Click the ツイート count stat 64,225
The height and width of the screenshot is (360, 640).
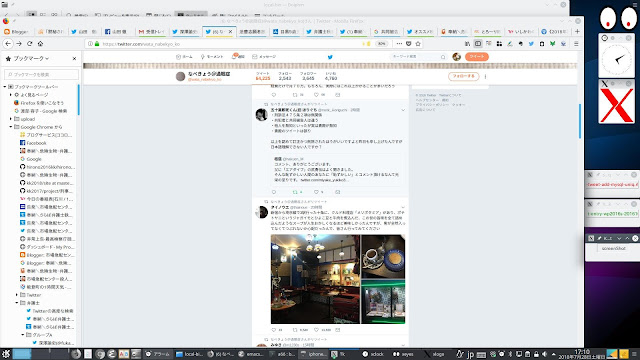[263, 76]
